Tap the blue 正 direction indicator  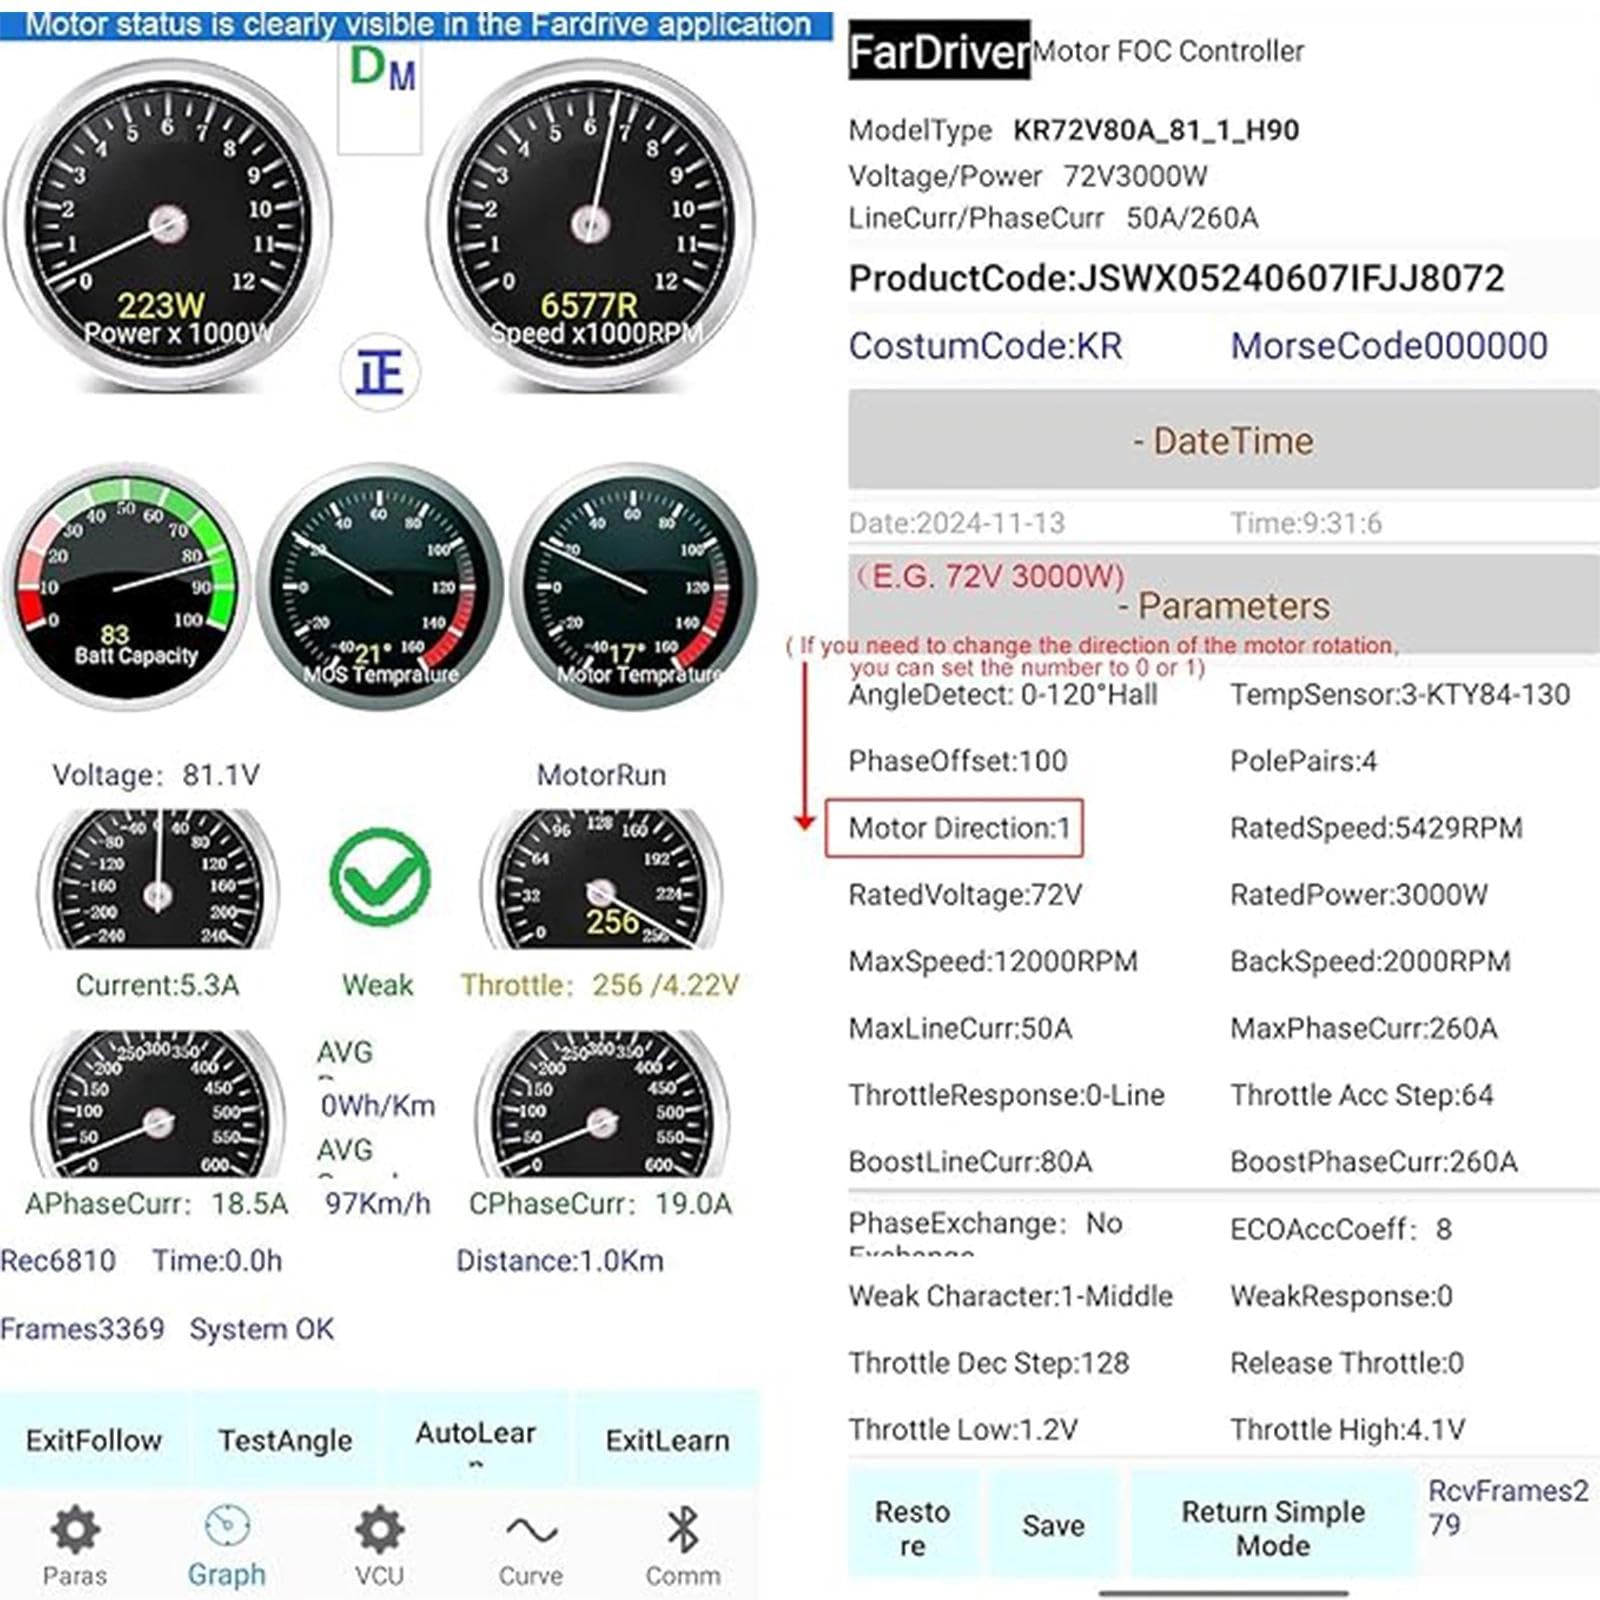[x=380, y=372]
